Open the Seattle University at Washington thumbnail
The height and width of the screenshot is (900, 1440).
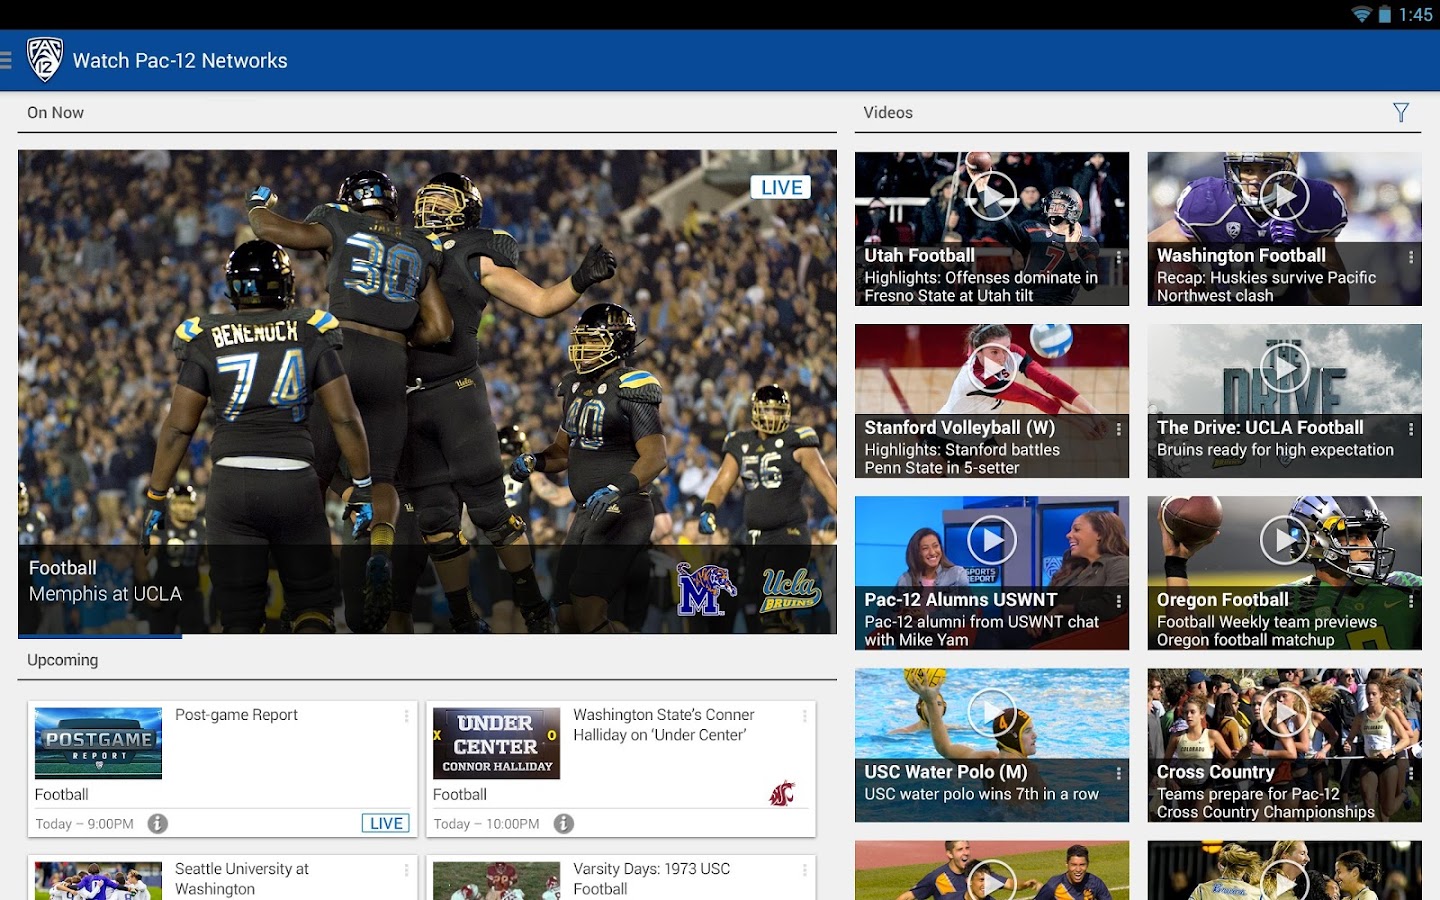(x=98, y=881)
